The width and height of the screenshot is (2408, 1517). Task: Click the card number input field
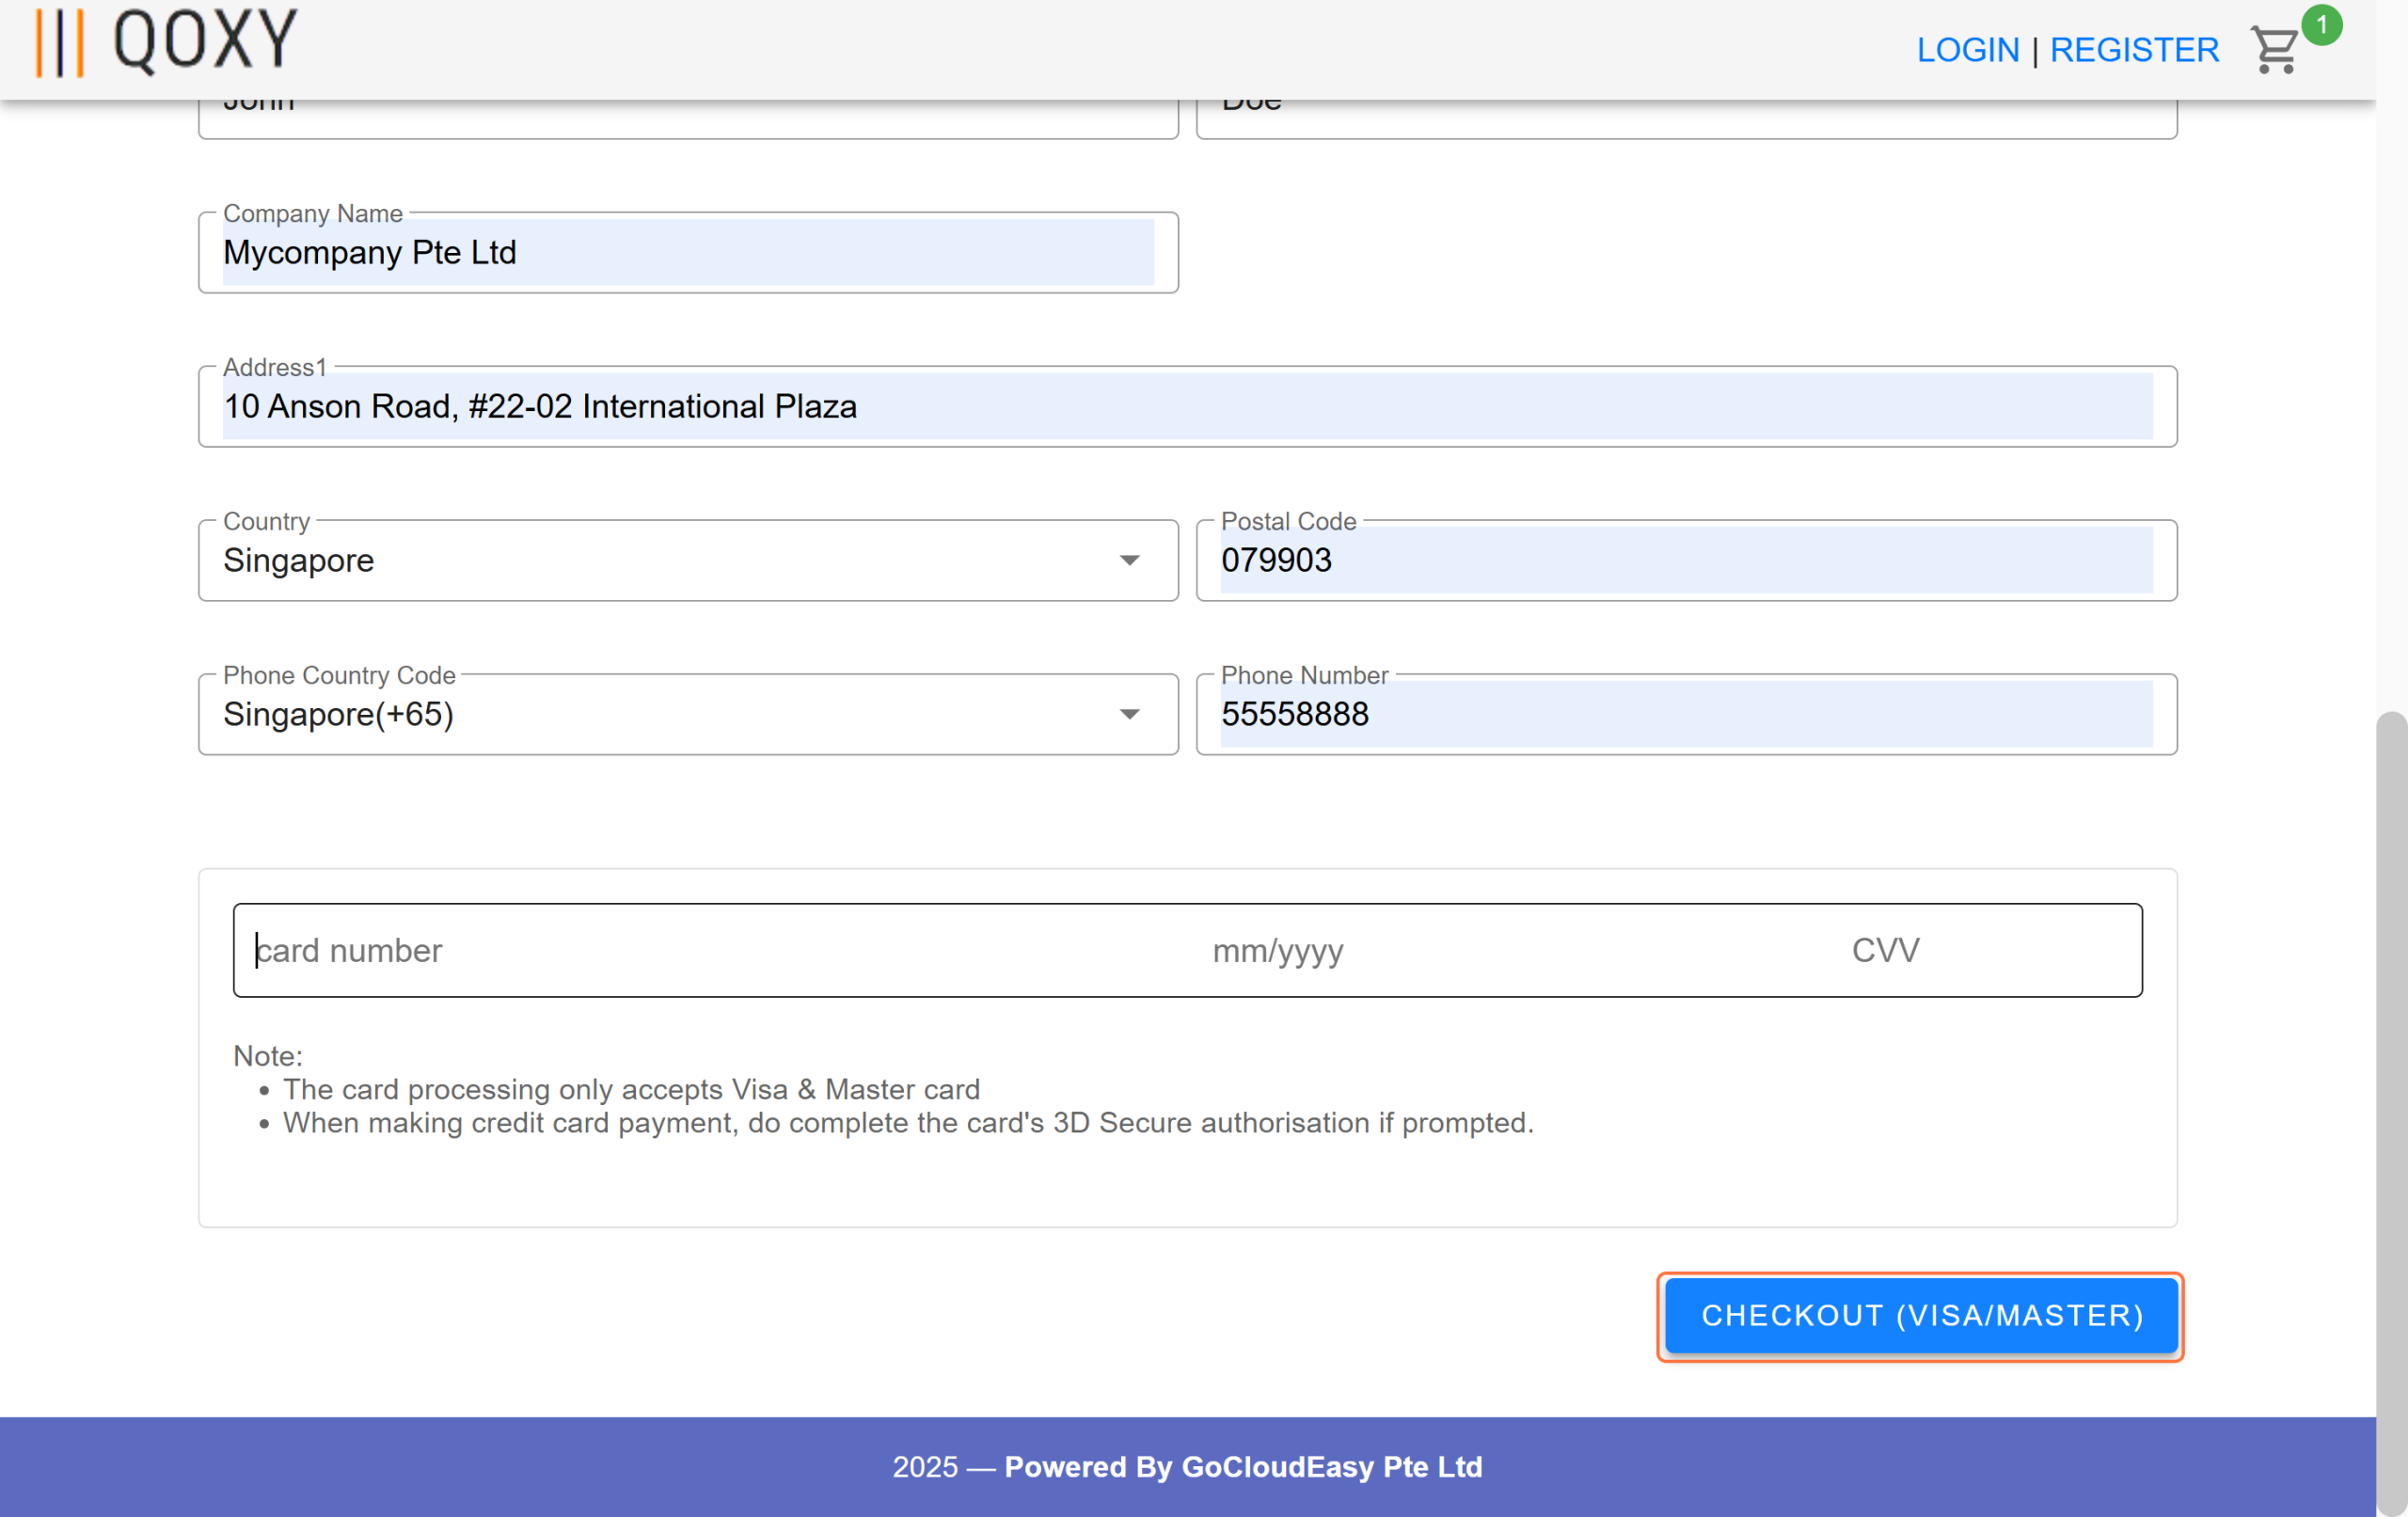pos(450,950)
